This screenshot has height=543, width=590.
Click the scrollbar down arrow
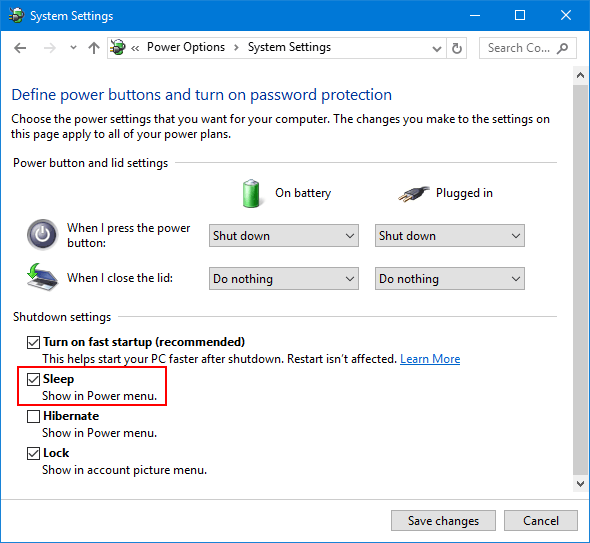(580, 484)
